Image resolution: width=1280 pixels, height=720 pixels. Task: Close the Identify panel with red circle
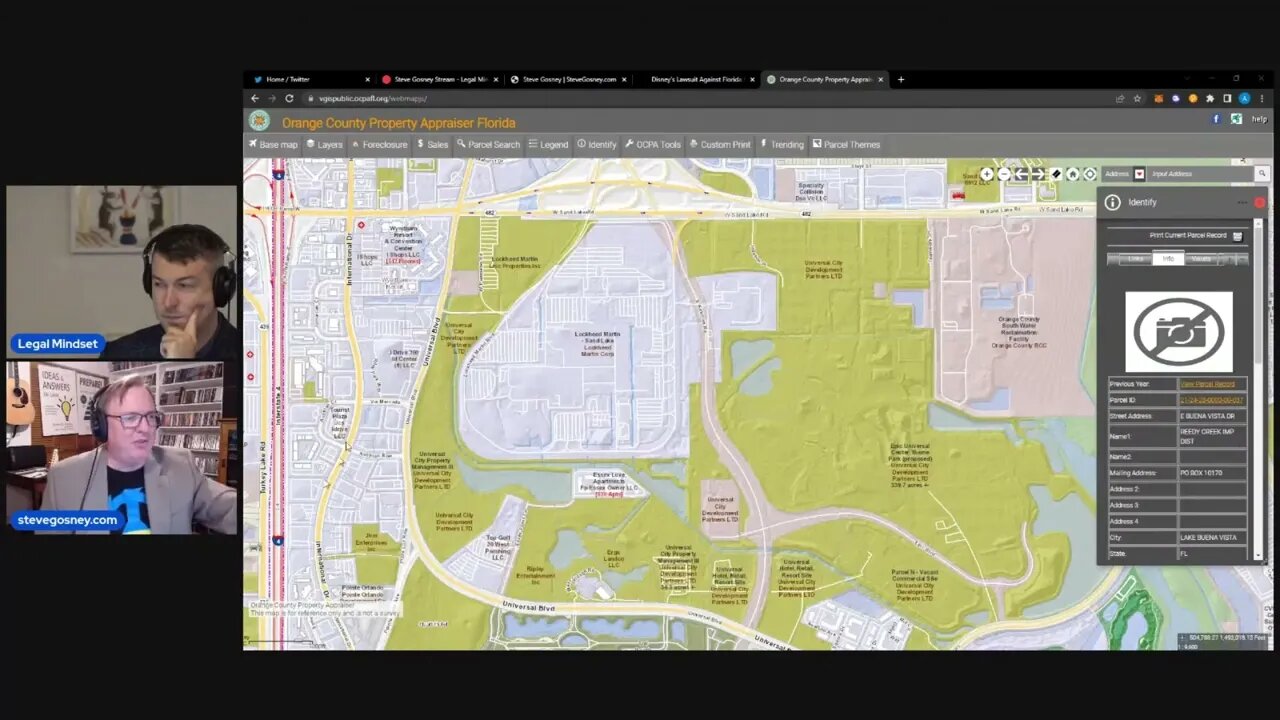click(x=1259, y=202)
